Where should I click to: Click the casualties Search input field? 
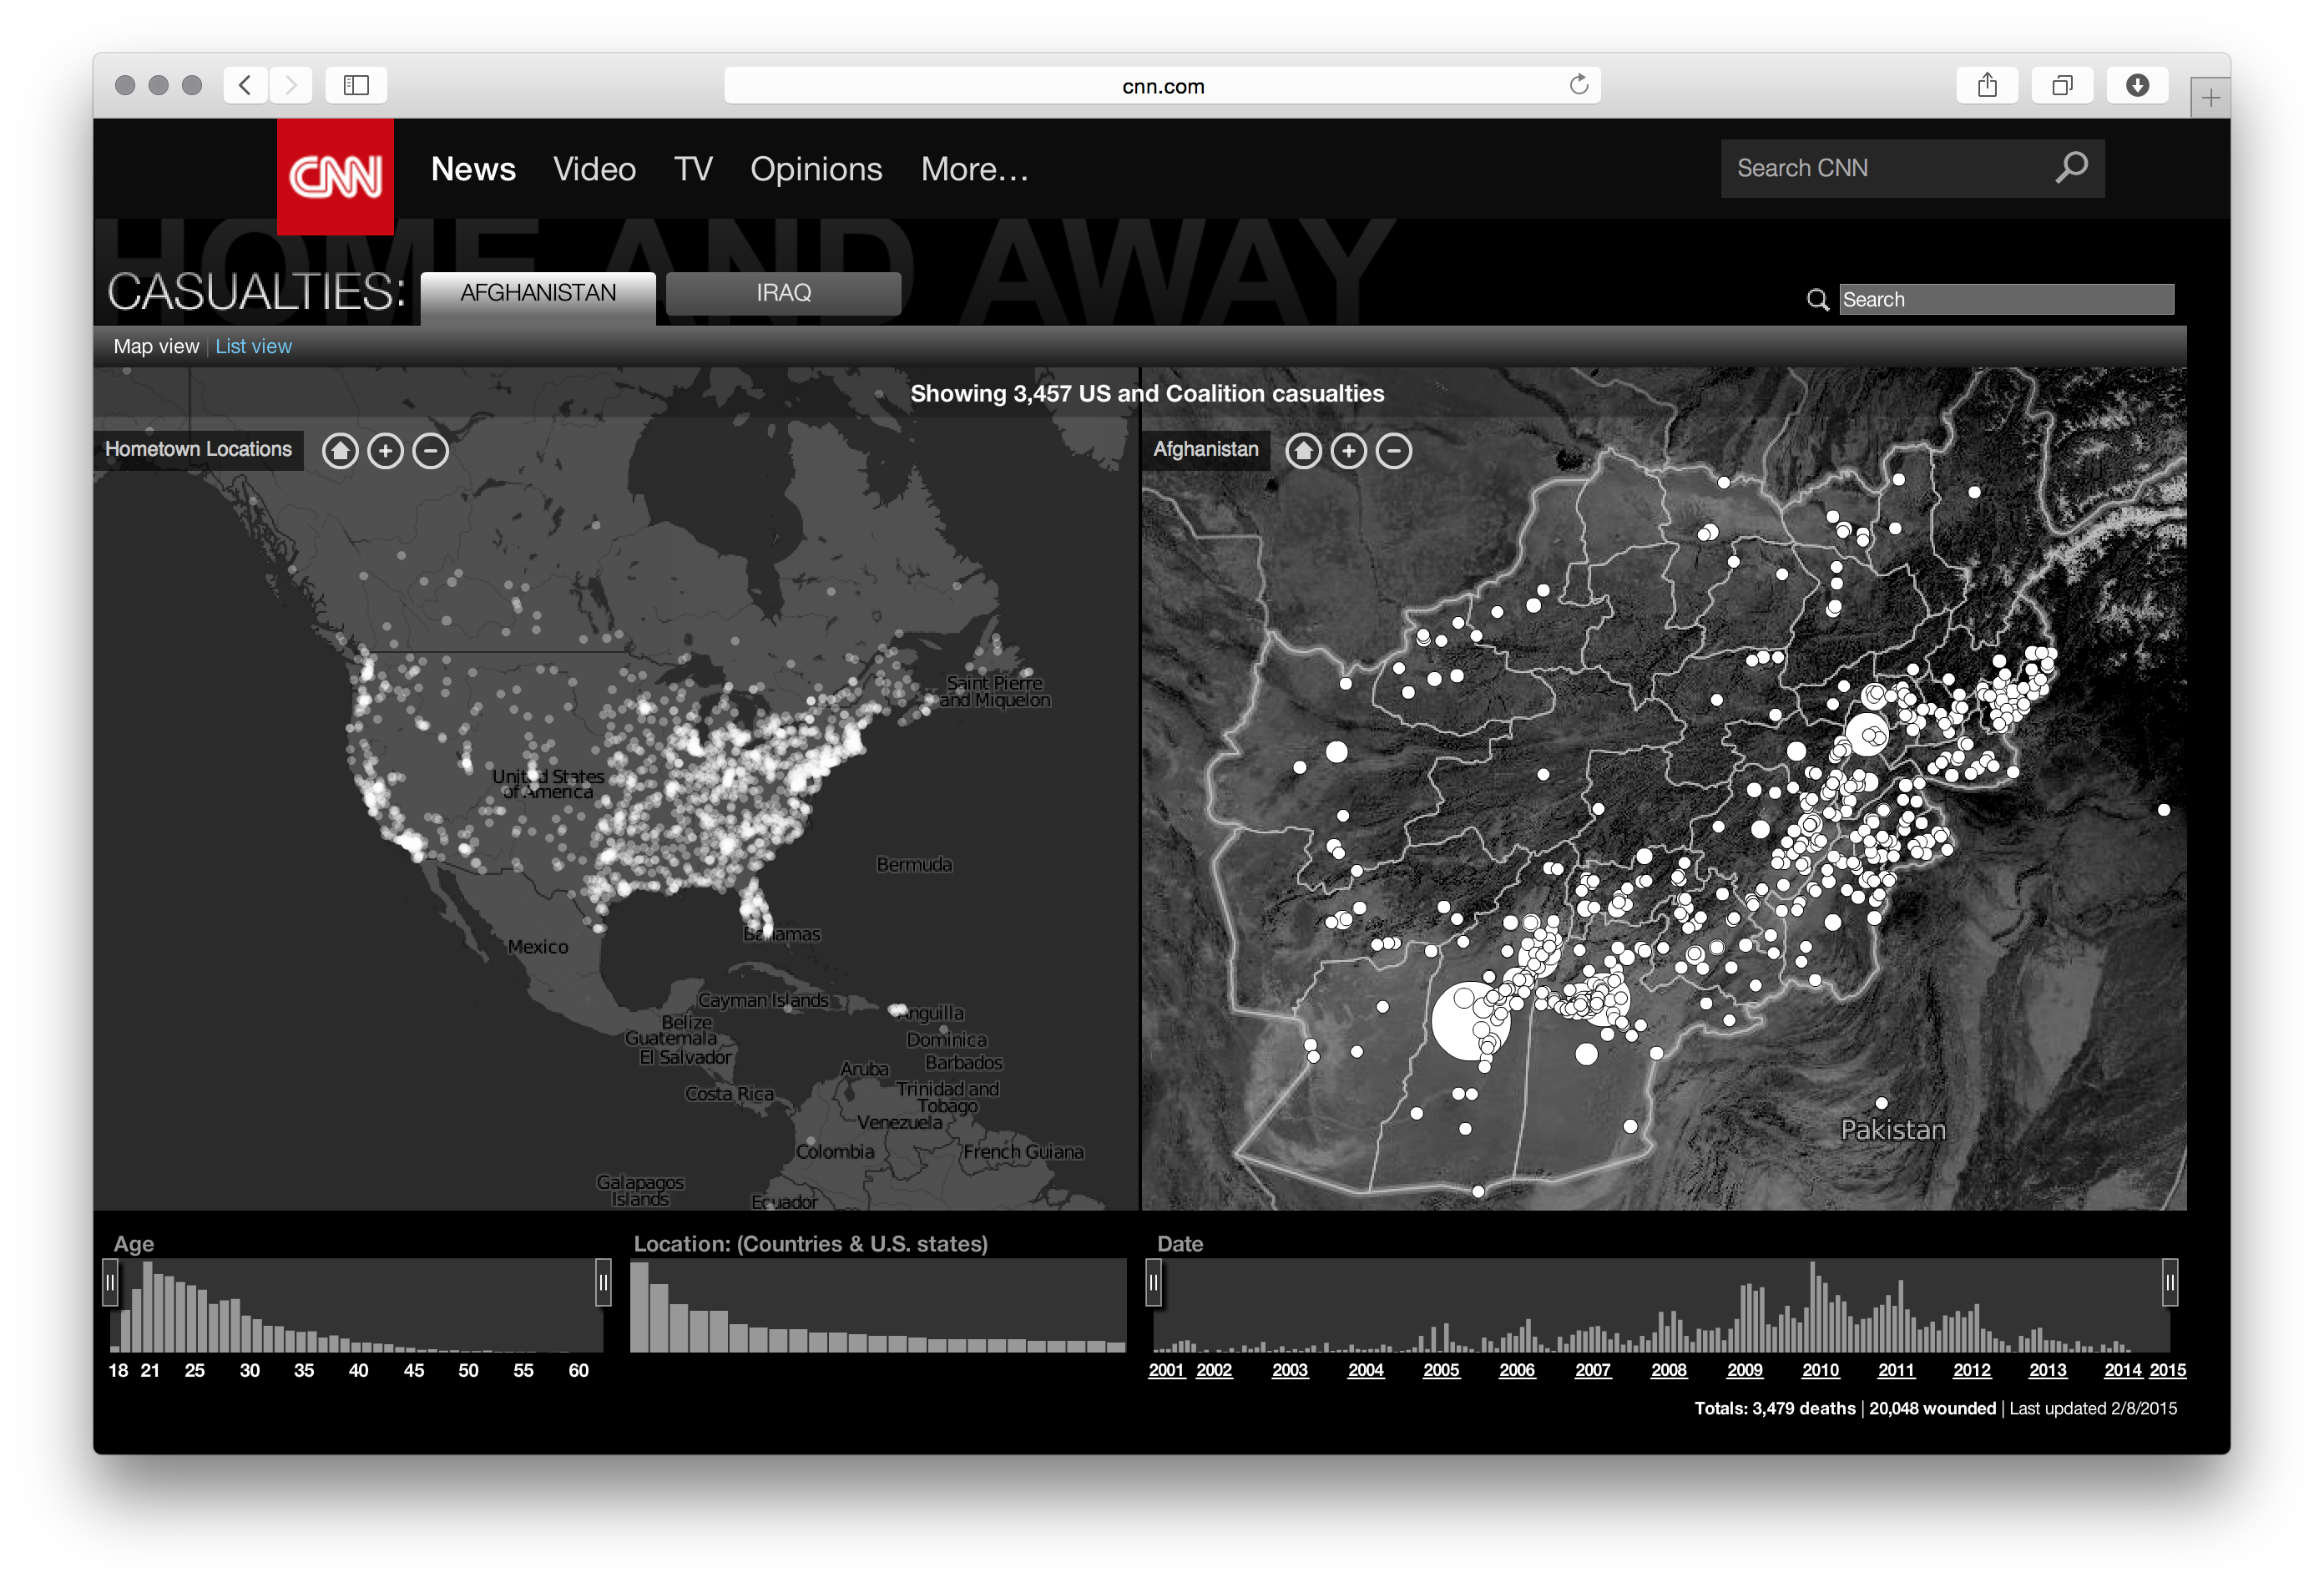tap(2005, 299)
